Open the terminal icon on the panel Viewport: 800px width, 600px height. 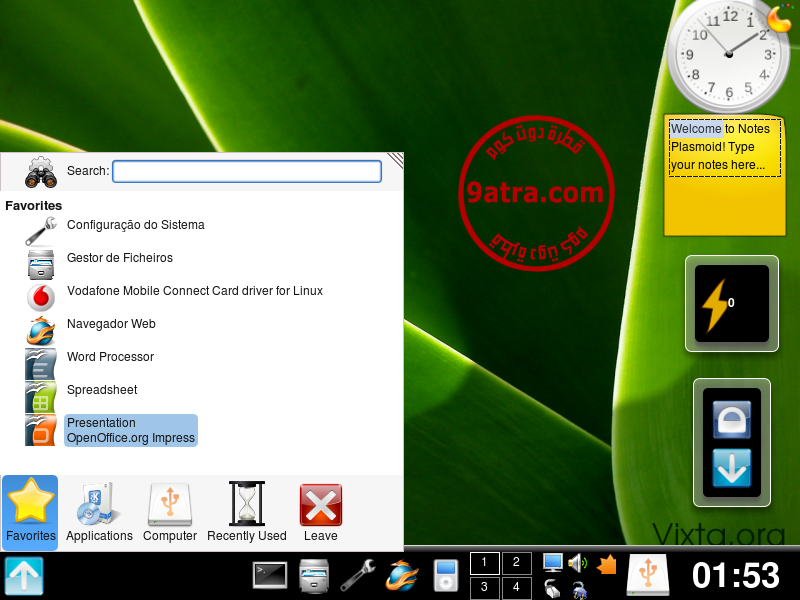click(x=270, y=576)
